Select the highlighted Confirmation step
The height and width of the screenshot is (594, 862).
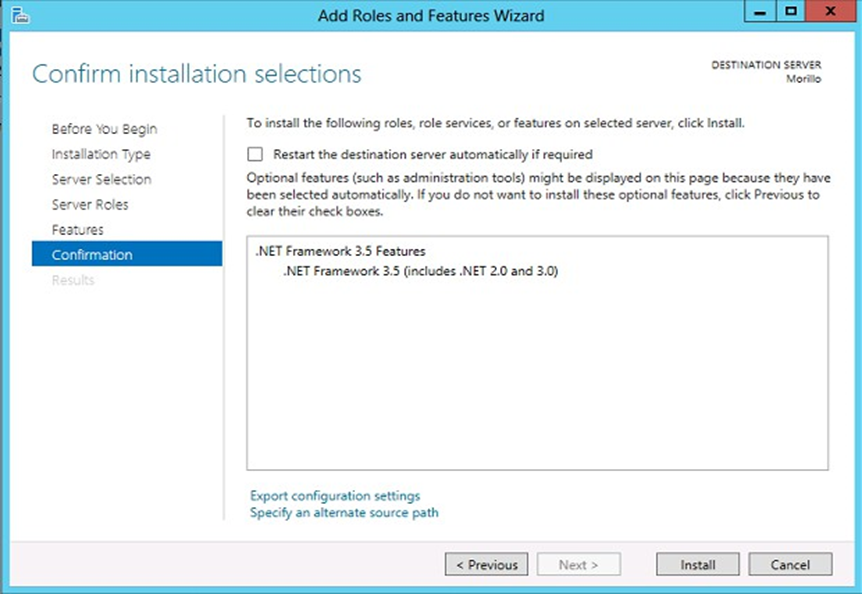coord(92,255)
